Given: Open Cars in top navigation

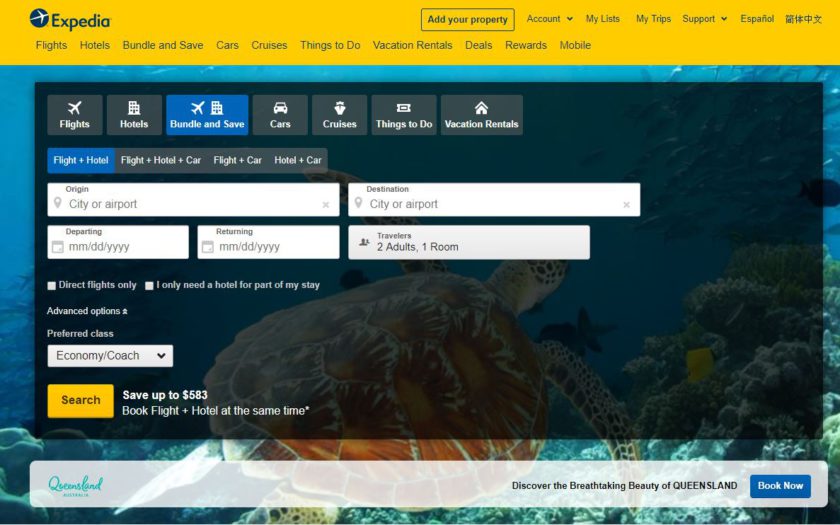Looking at the screenshot, I should [227, 45].
